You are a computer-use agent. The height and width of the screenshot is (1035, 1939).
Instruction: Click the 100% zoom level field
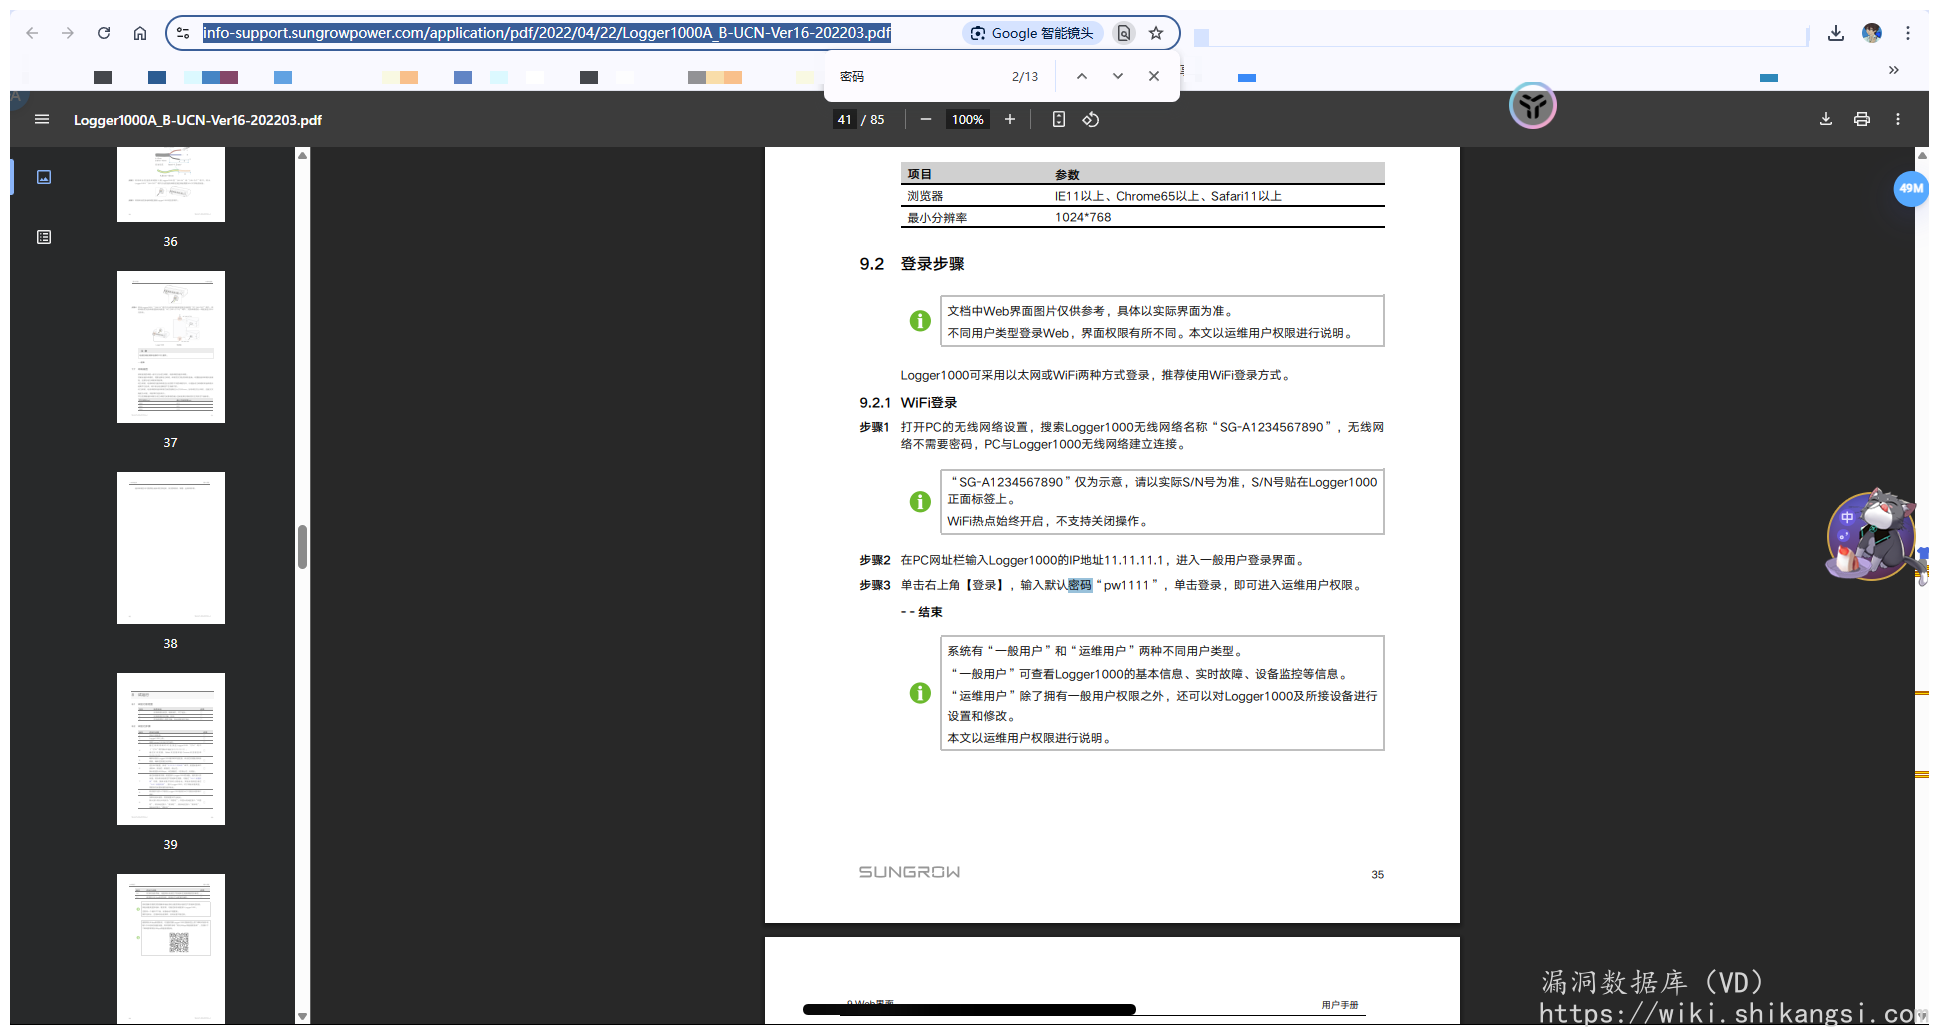967,119
